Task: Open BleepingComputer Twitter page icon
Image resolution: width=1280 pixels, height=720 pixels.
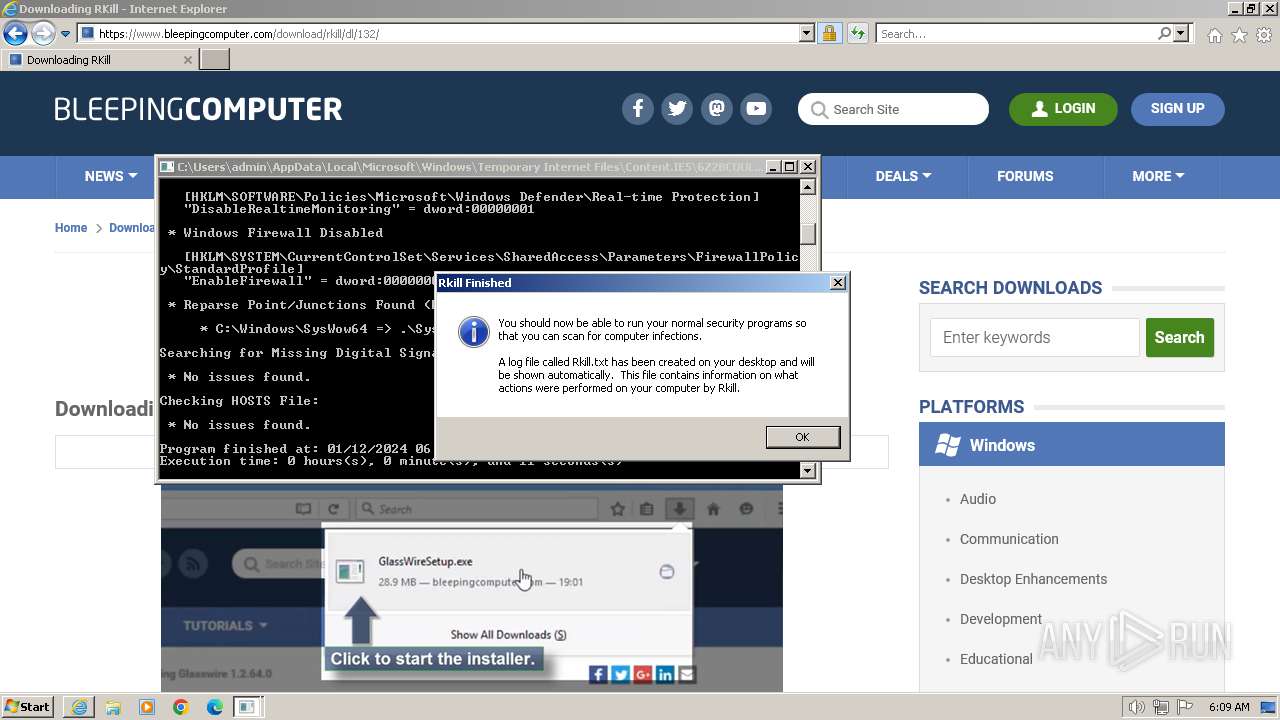Action: (x=677, y=109)
